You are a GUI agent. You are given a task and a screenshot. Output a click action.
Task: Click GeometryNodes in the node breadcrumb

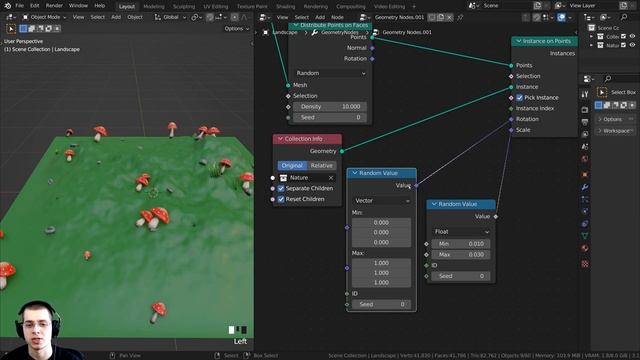click(x=340, y=32)
